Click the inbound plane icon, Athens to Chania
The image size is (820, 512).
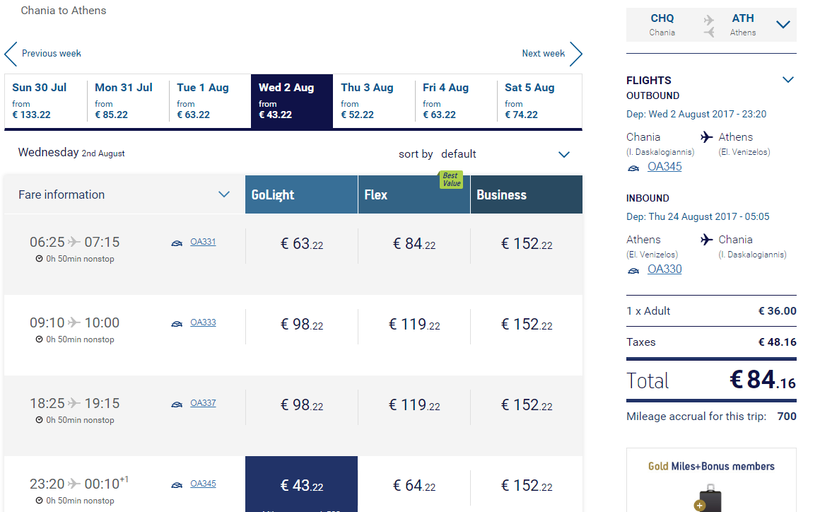click(707, 240)
